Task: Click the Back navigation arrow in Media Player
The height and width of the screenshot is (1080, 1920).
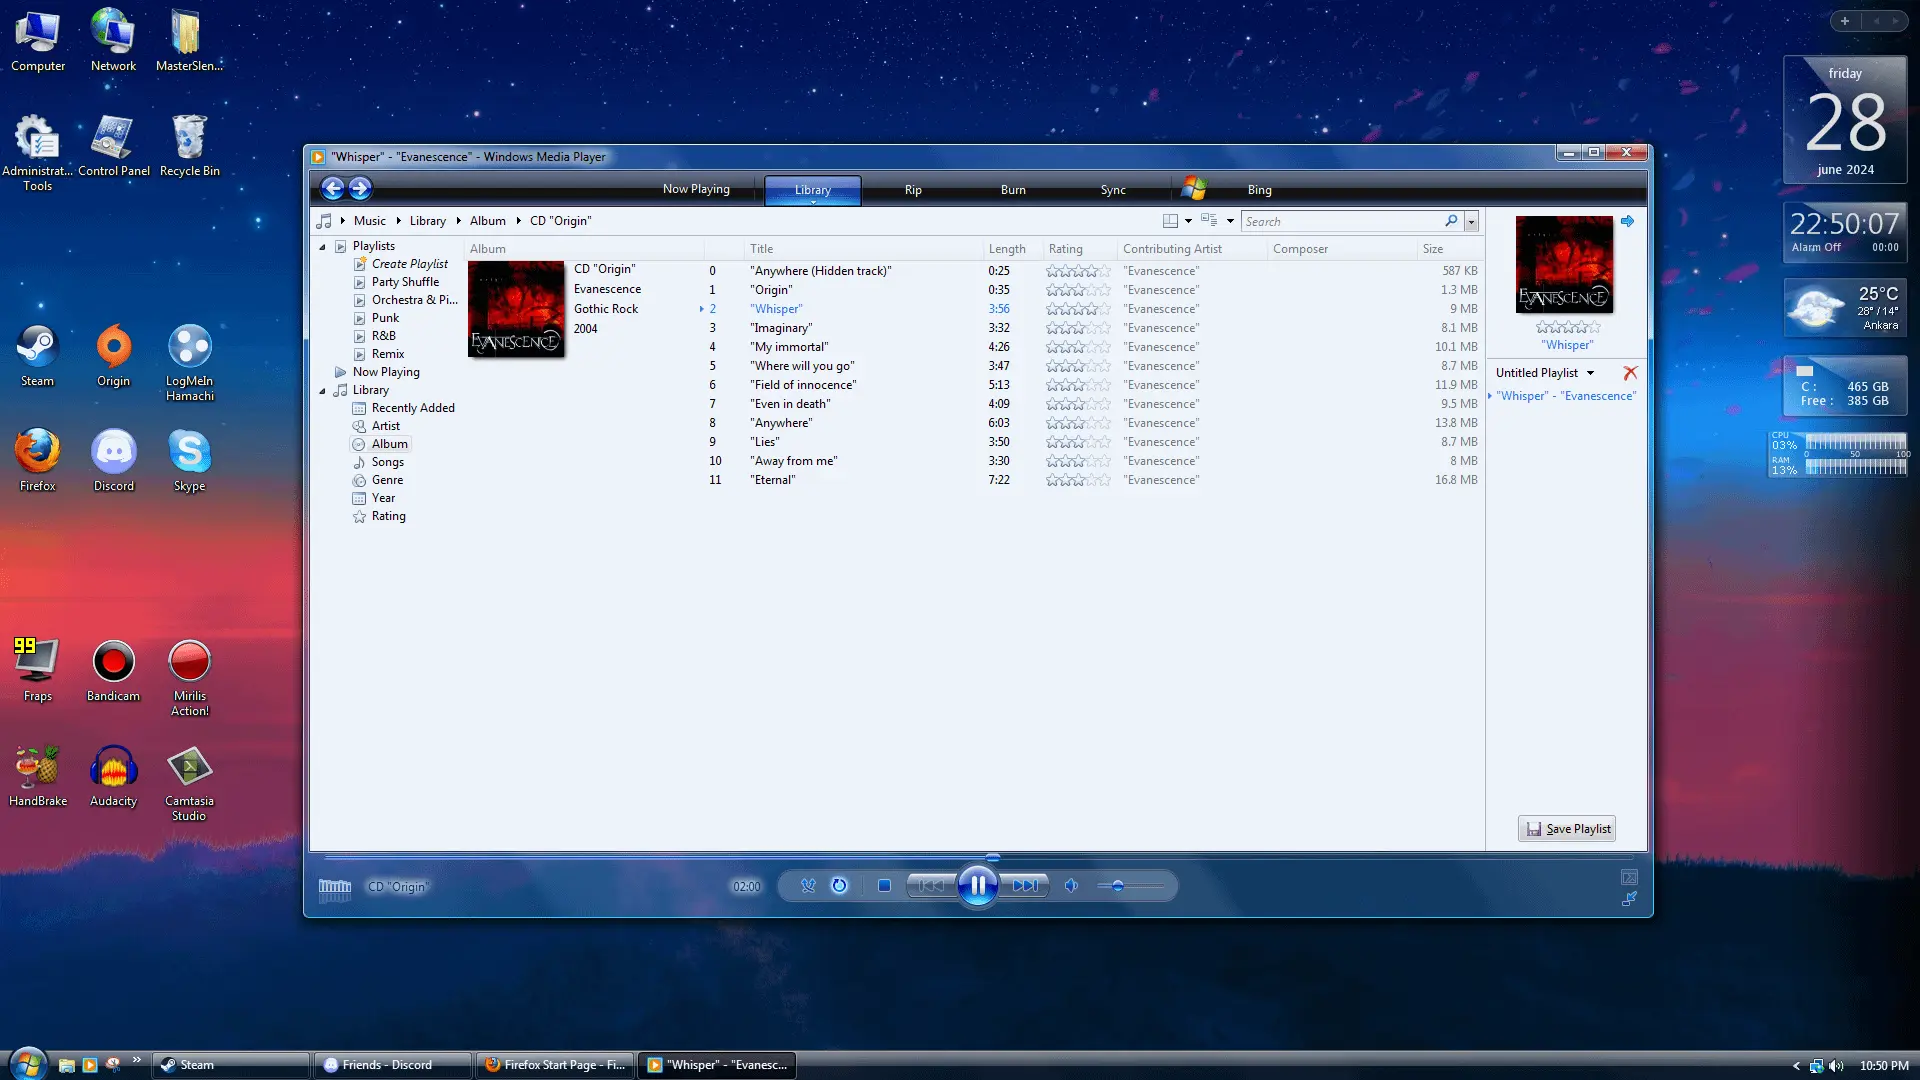Action: [333, 188]
